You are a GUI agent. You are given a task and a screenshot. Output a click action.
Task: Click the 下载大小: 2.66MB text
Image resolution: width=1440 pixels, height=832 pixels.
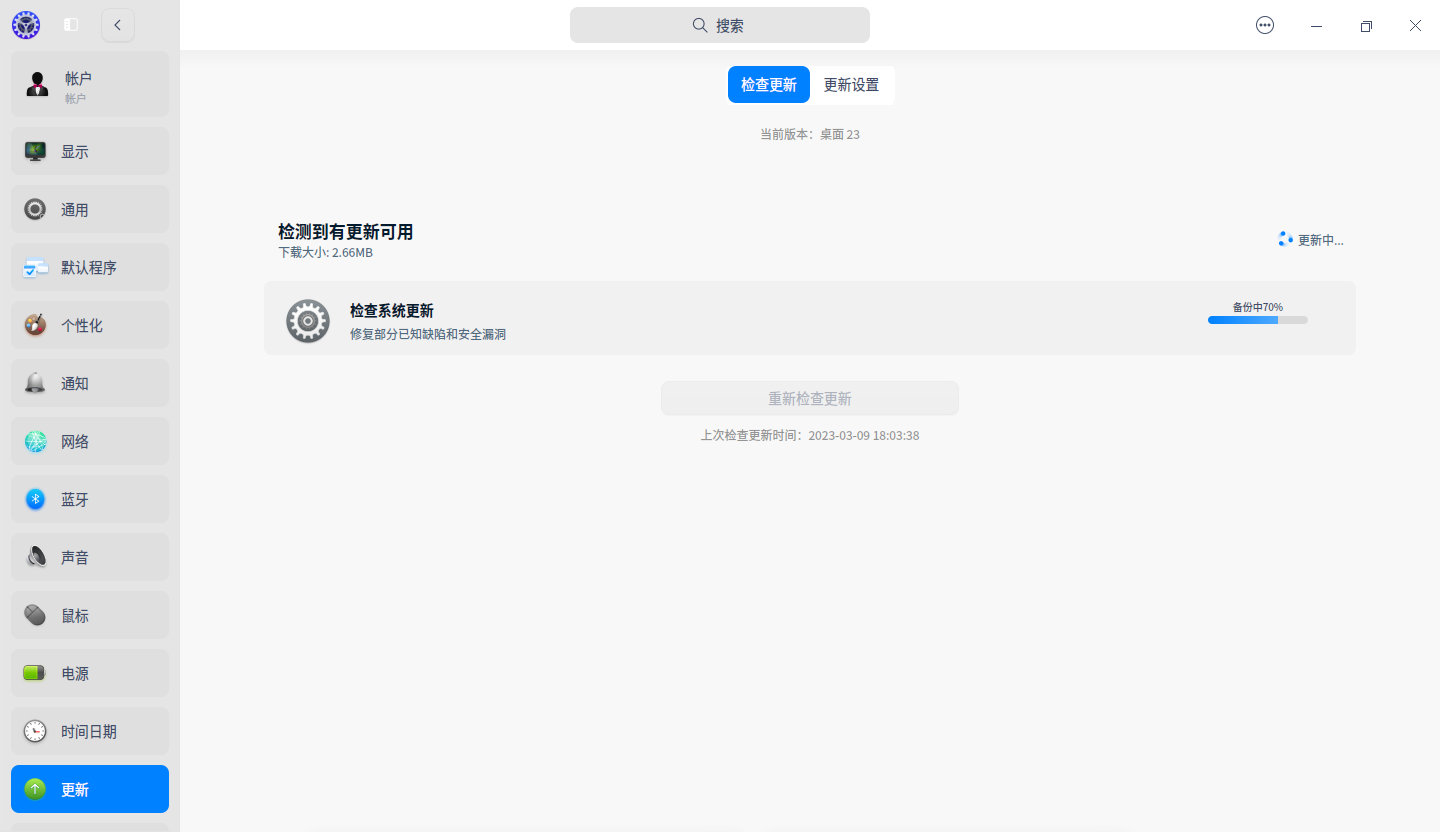pyautogui.click(x=326, y=253)
